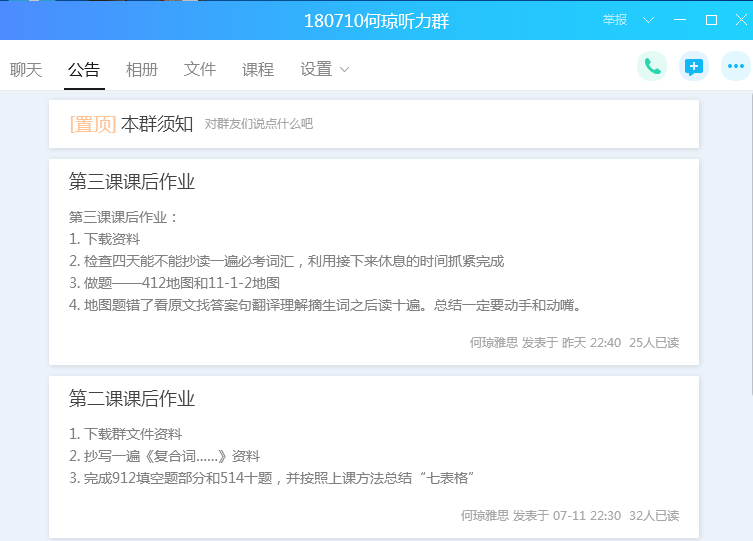Click the window title 180710何琼听力群

coord(376,21)
